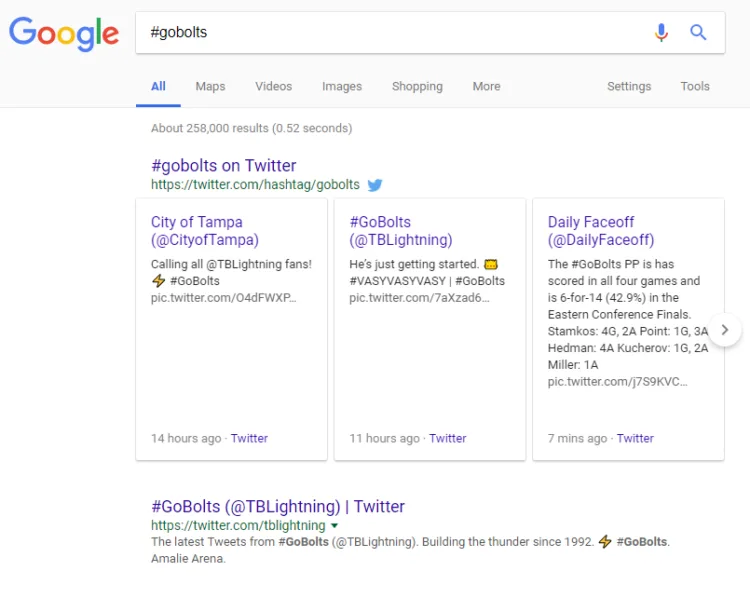Image resolution: width=750 pixels, height=598 pixels.
Task: Click the Twitter bird icon beside hashtag URL
Action: tap(375, 185)
